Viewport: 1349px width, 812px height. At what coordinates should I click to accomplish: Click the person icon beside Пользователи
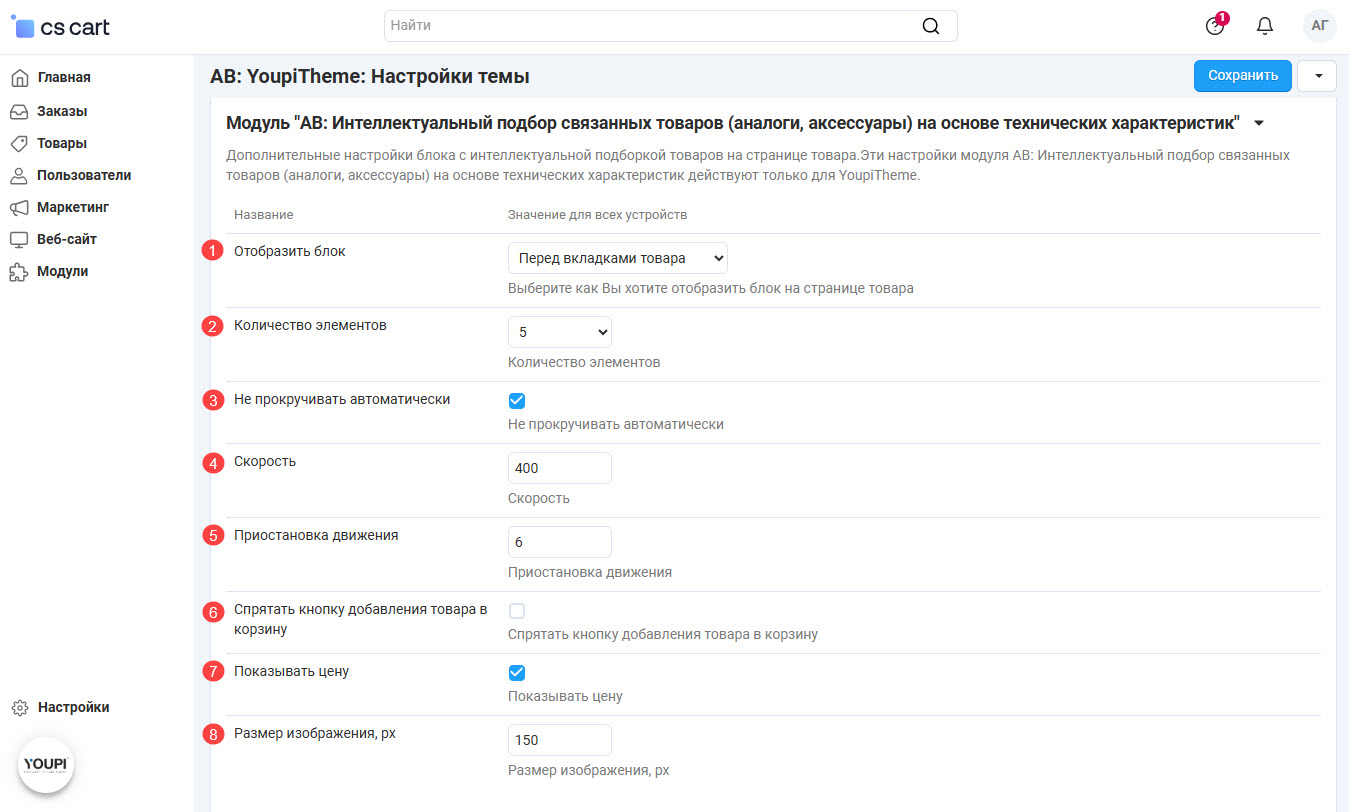[x=18, y=176]
